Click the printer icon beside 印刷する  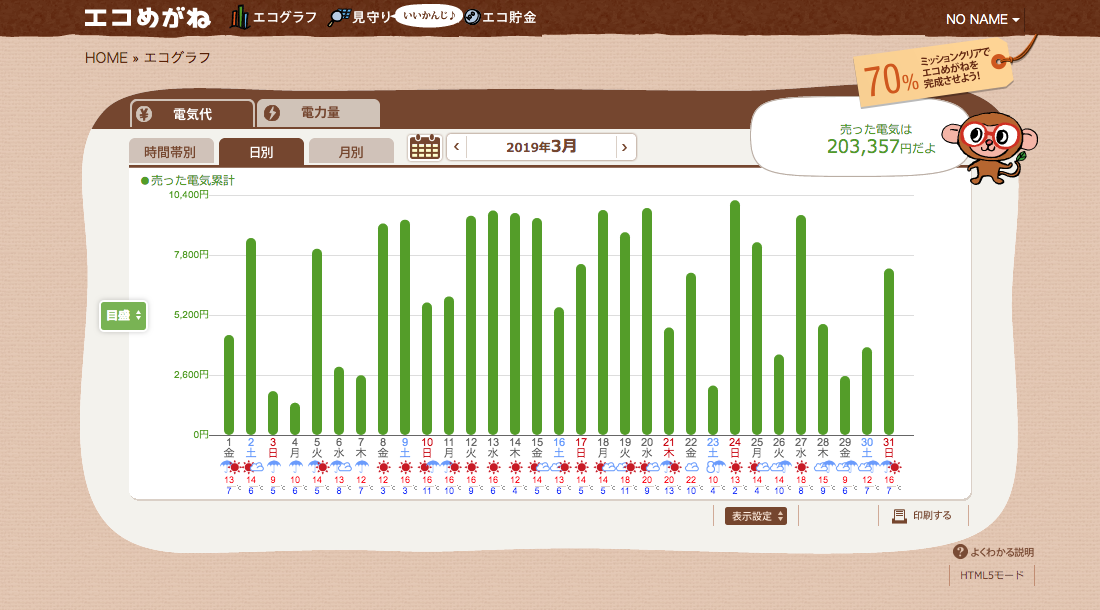pos(899,516)
